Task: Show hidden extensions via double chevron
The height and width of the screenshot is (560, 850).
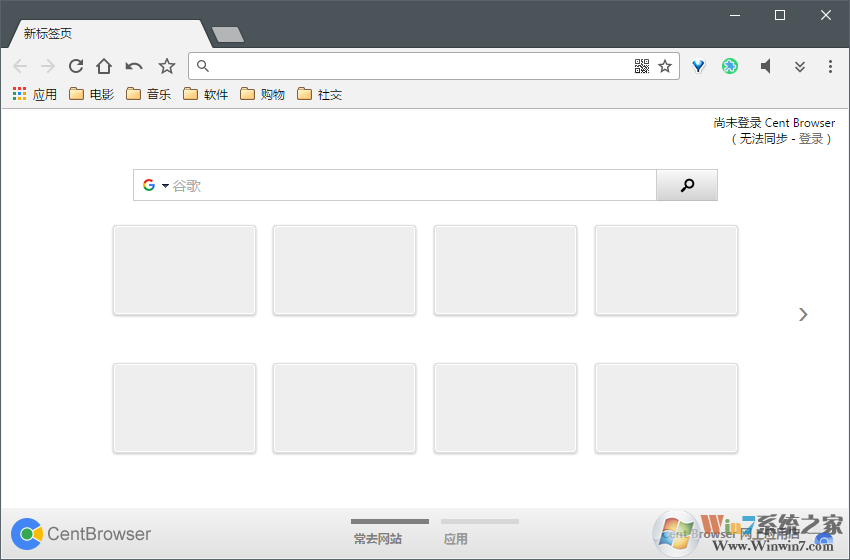Action: point(800,66)
